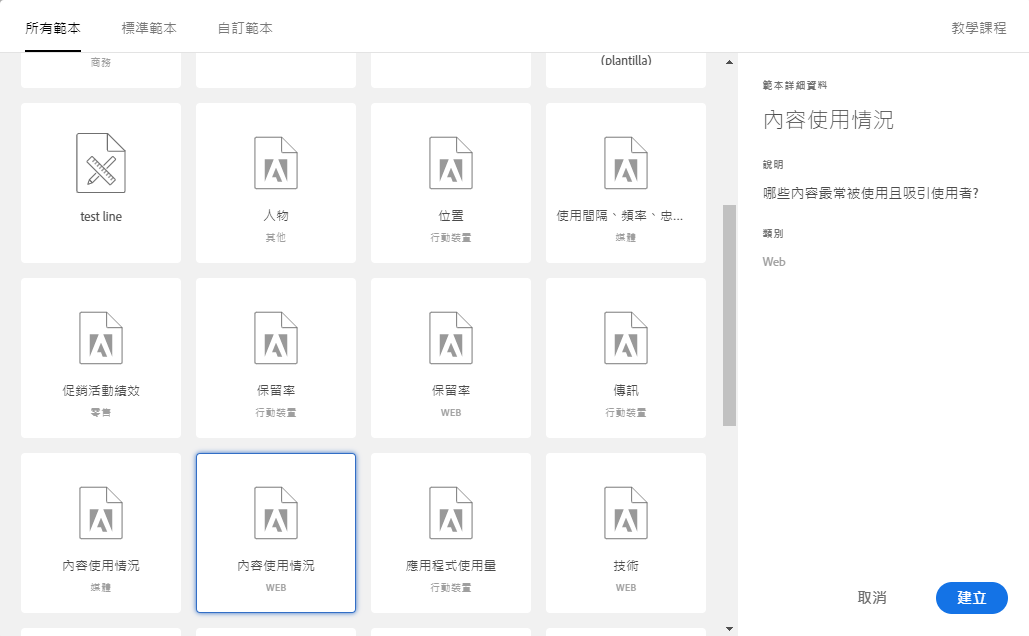Select the 人物 template icon

[x=276, y=163]
